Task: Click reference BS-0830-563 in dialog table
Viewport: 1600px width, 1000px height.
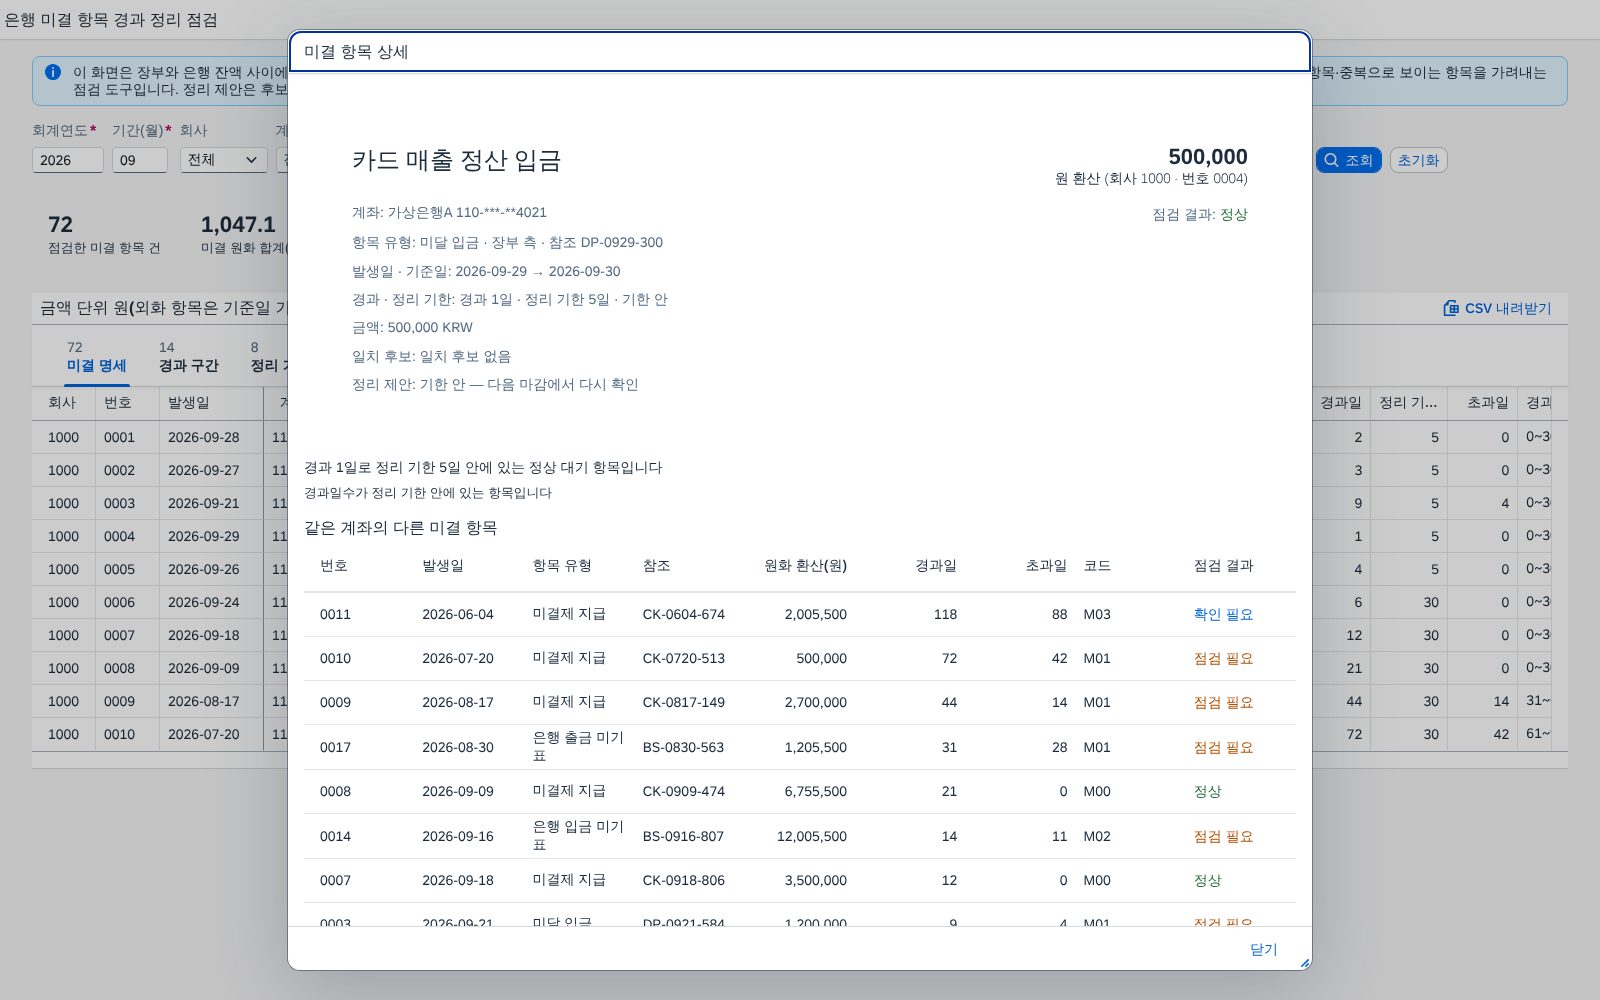Action: (x=683, y=747)
